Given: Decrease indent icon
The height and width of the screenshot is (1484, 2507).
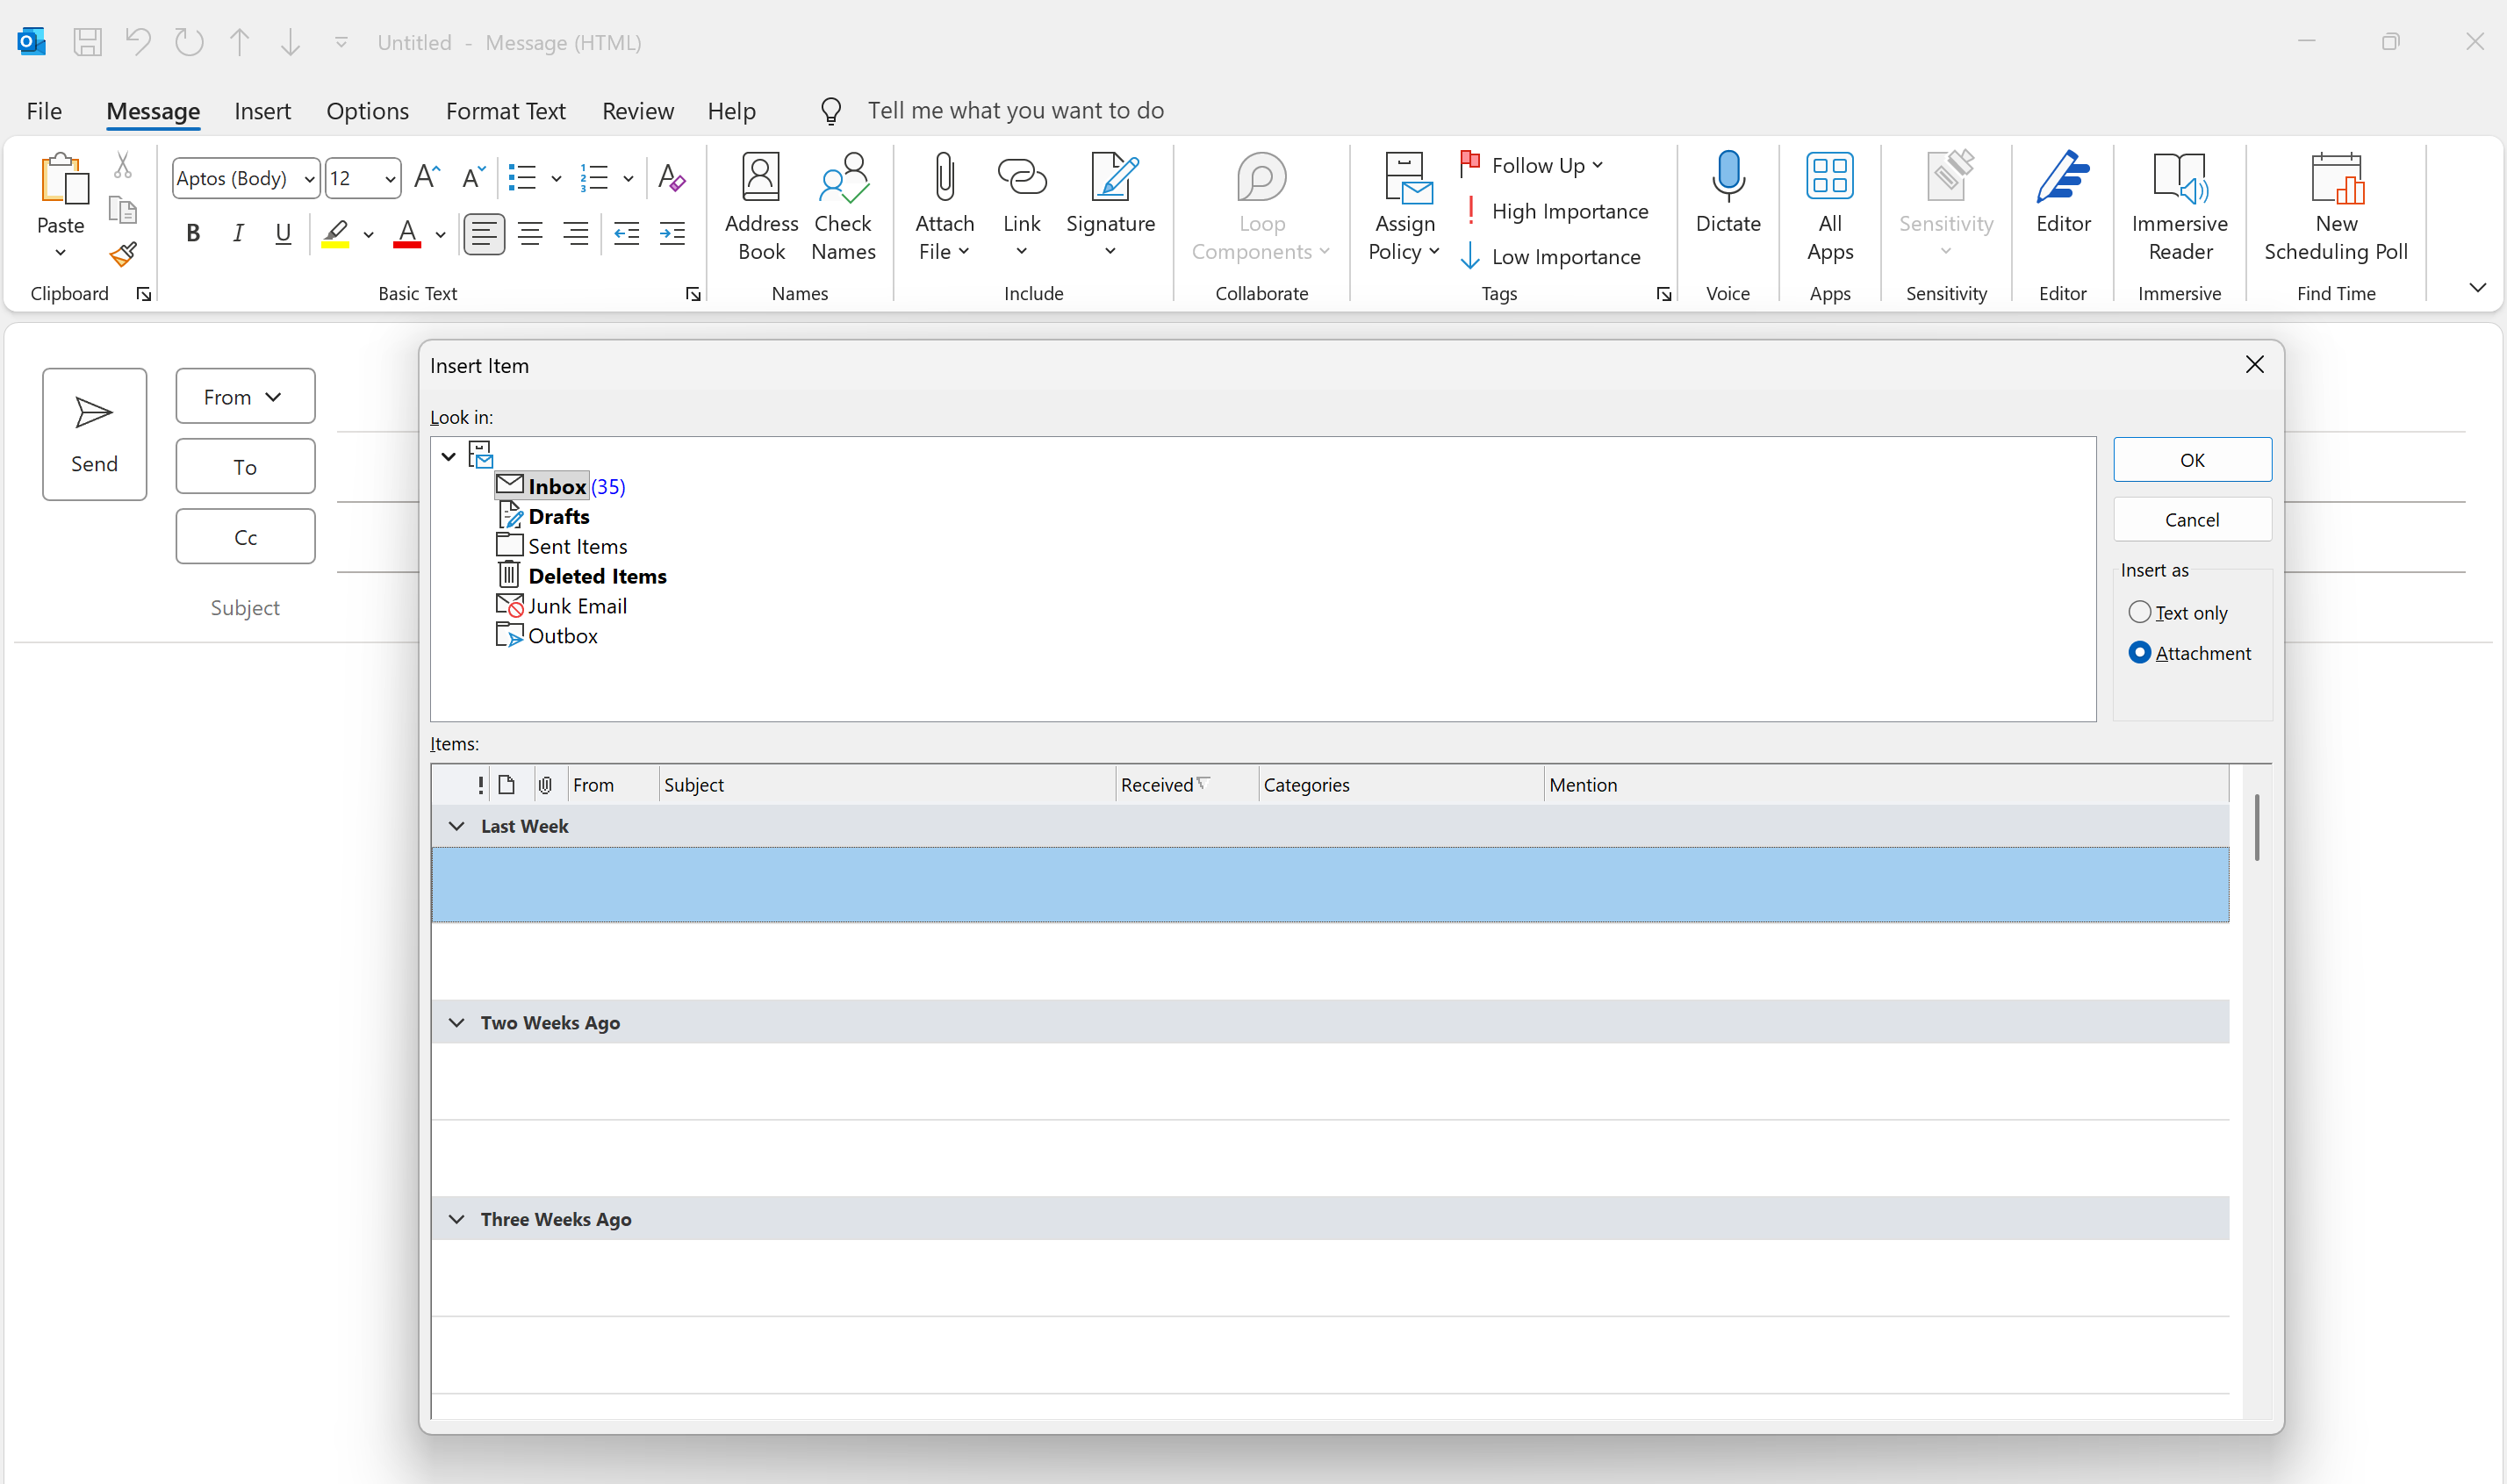Looking at the screenshot, I should pyautogui.click(x=627, y=234).
